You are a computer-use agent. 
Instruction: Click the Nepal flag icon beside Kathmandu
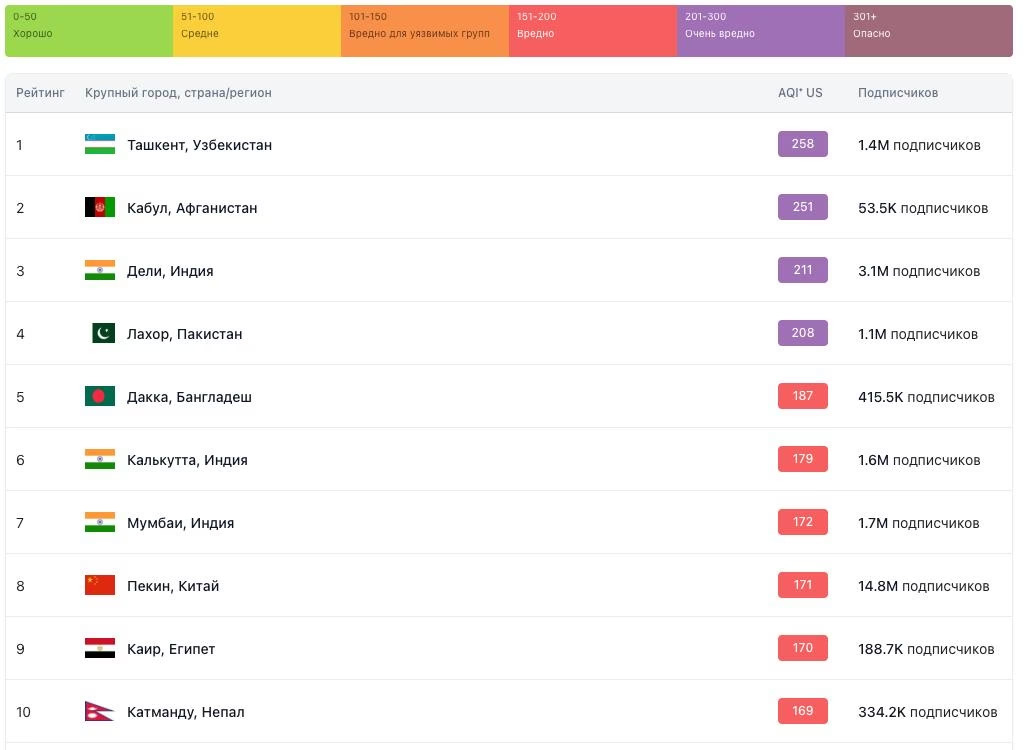pyautogui.click(x=100, y=711)
